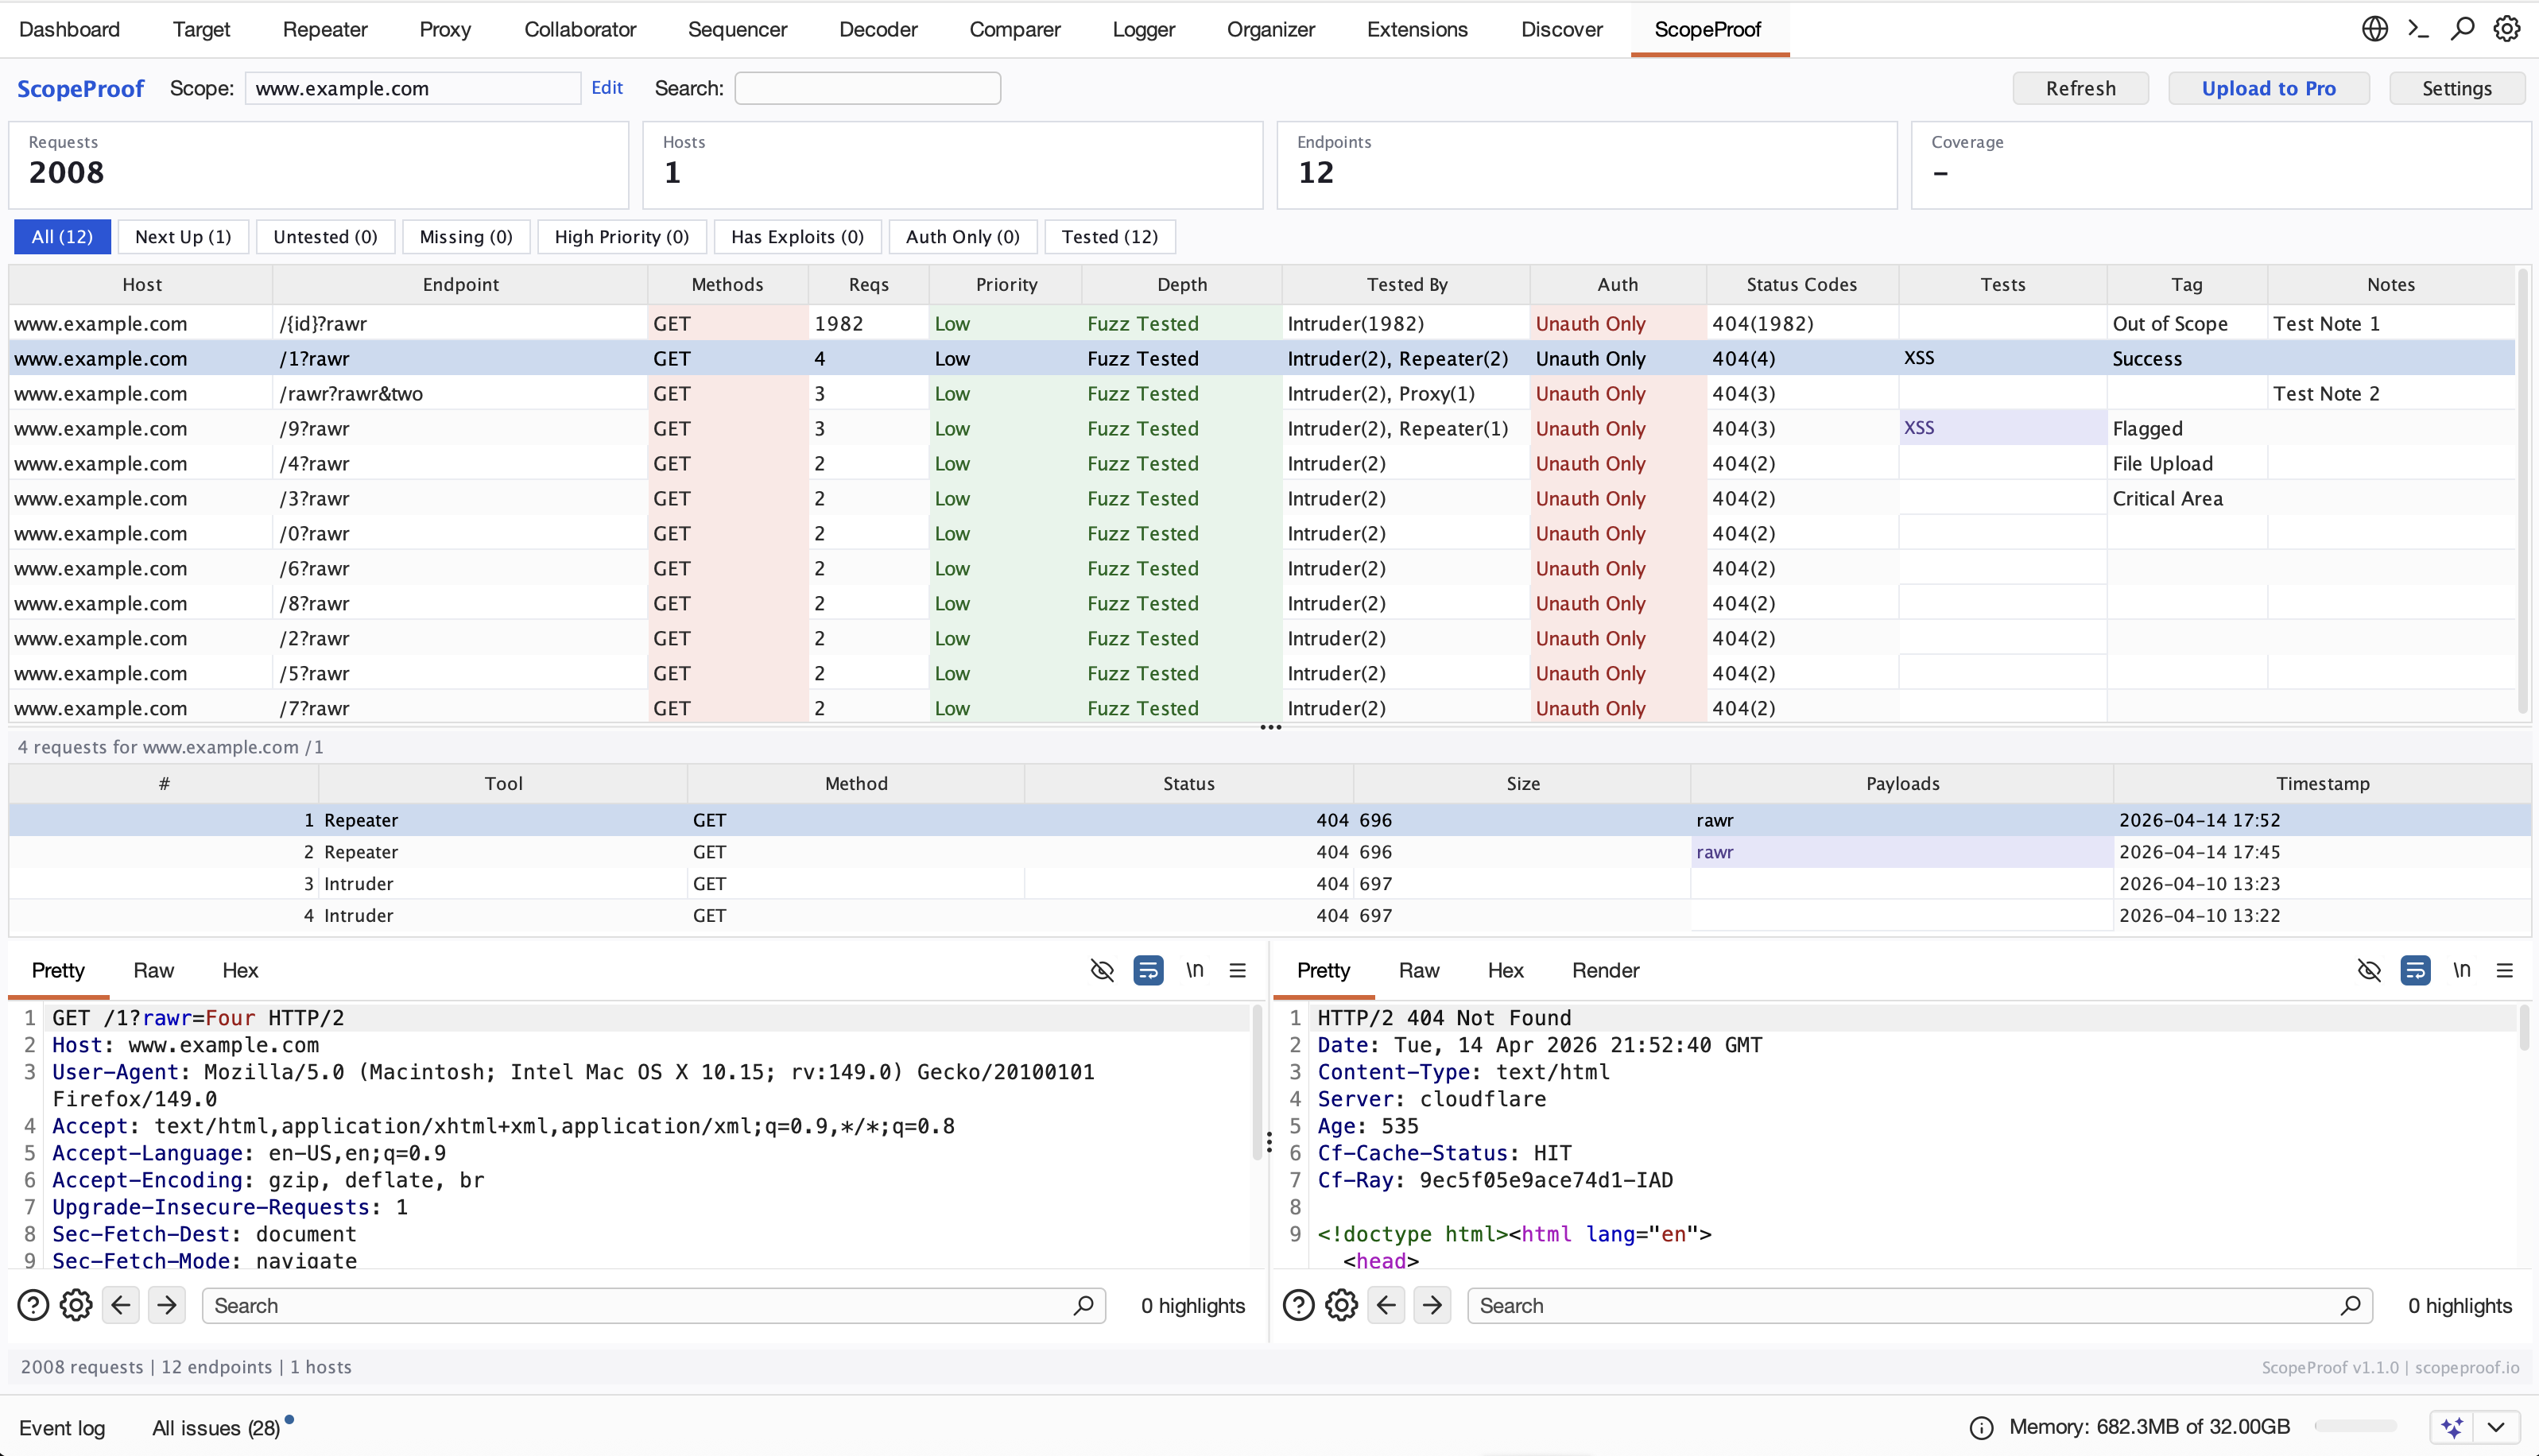Toggle show newlines \n in response viewer
The height and width of the screenshot is (1456, 2539).
[x=2462, y=970]
